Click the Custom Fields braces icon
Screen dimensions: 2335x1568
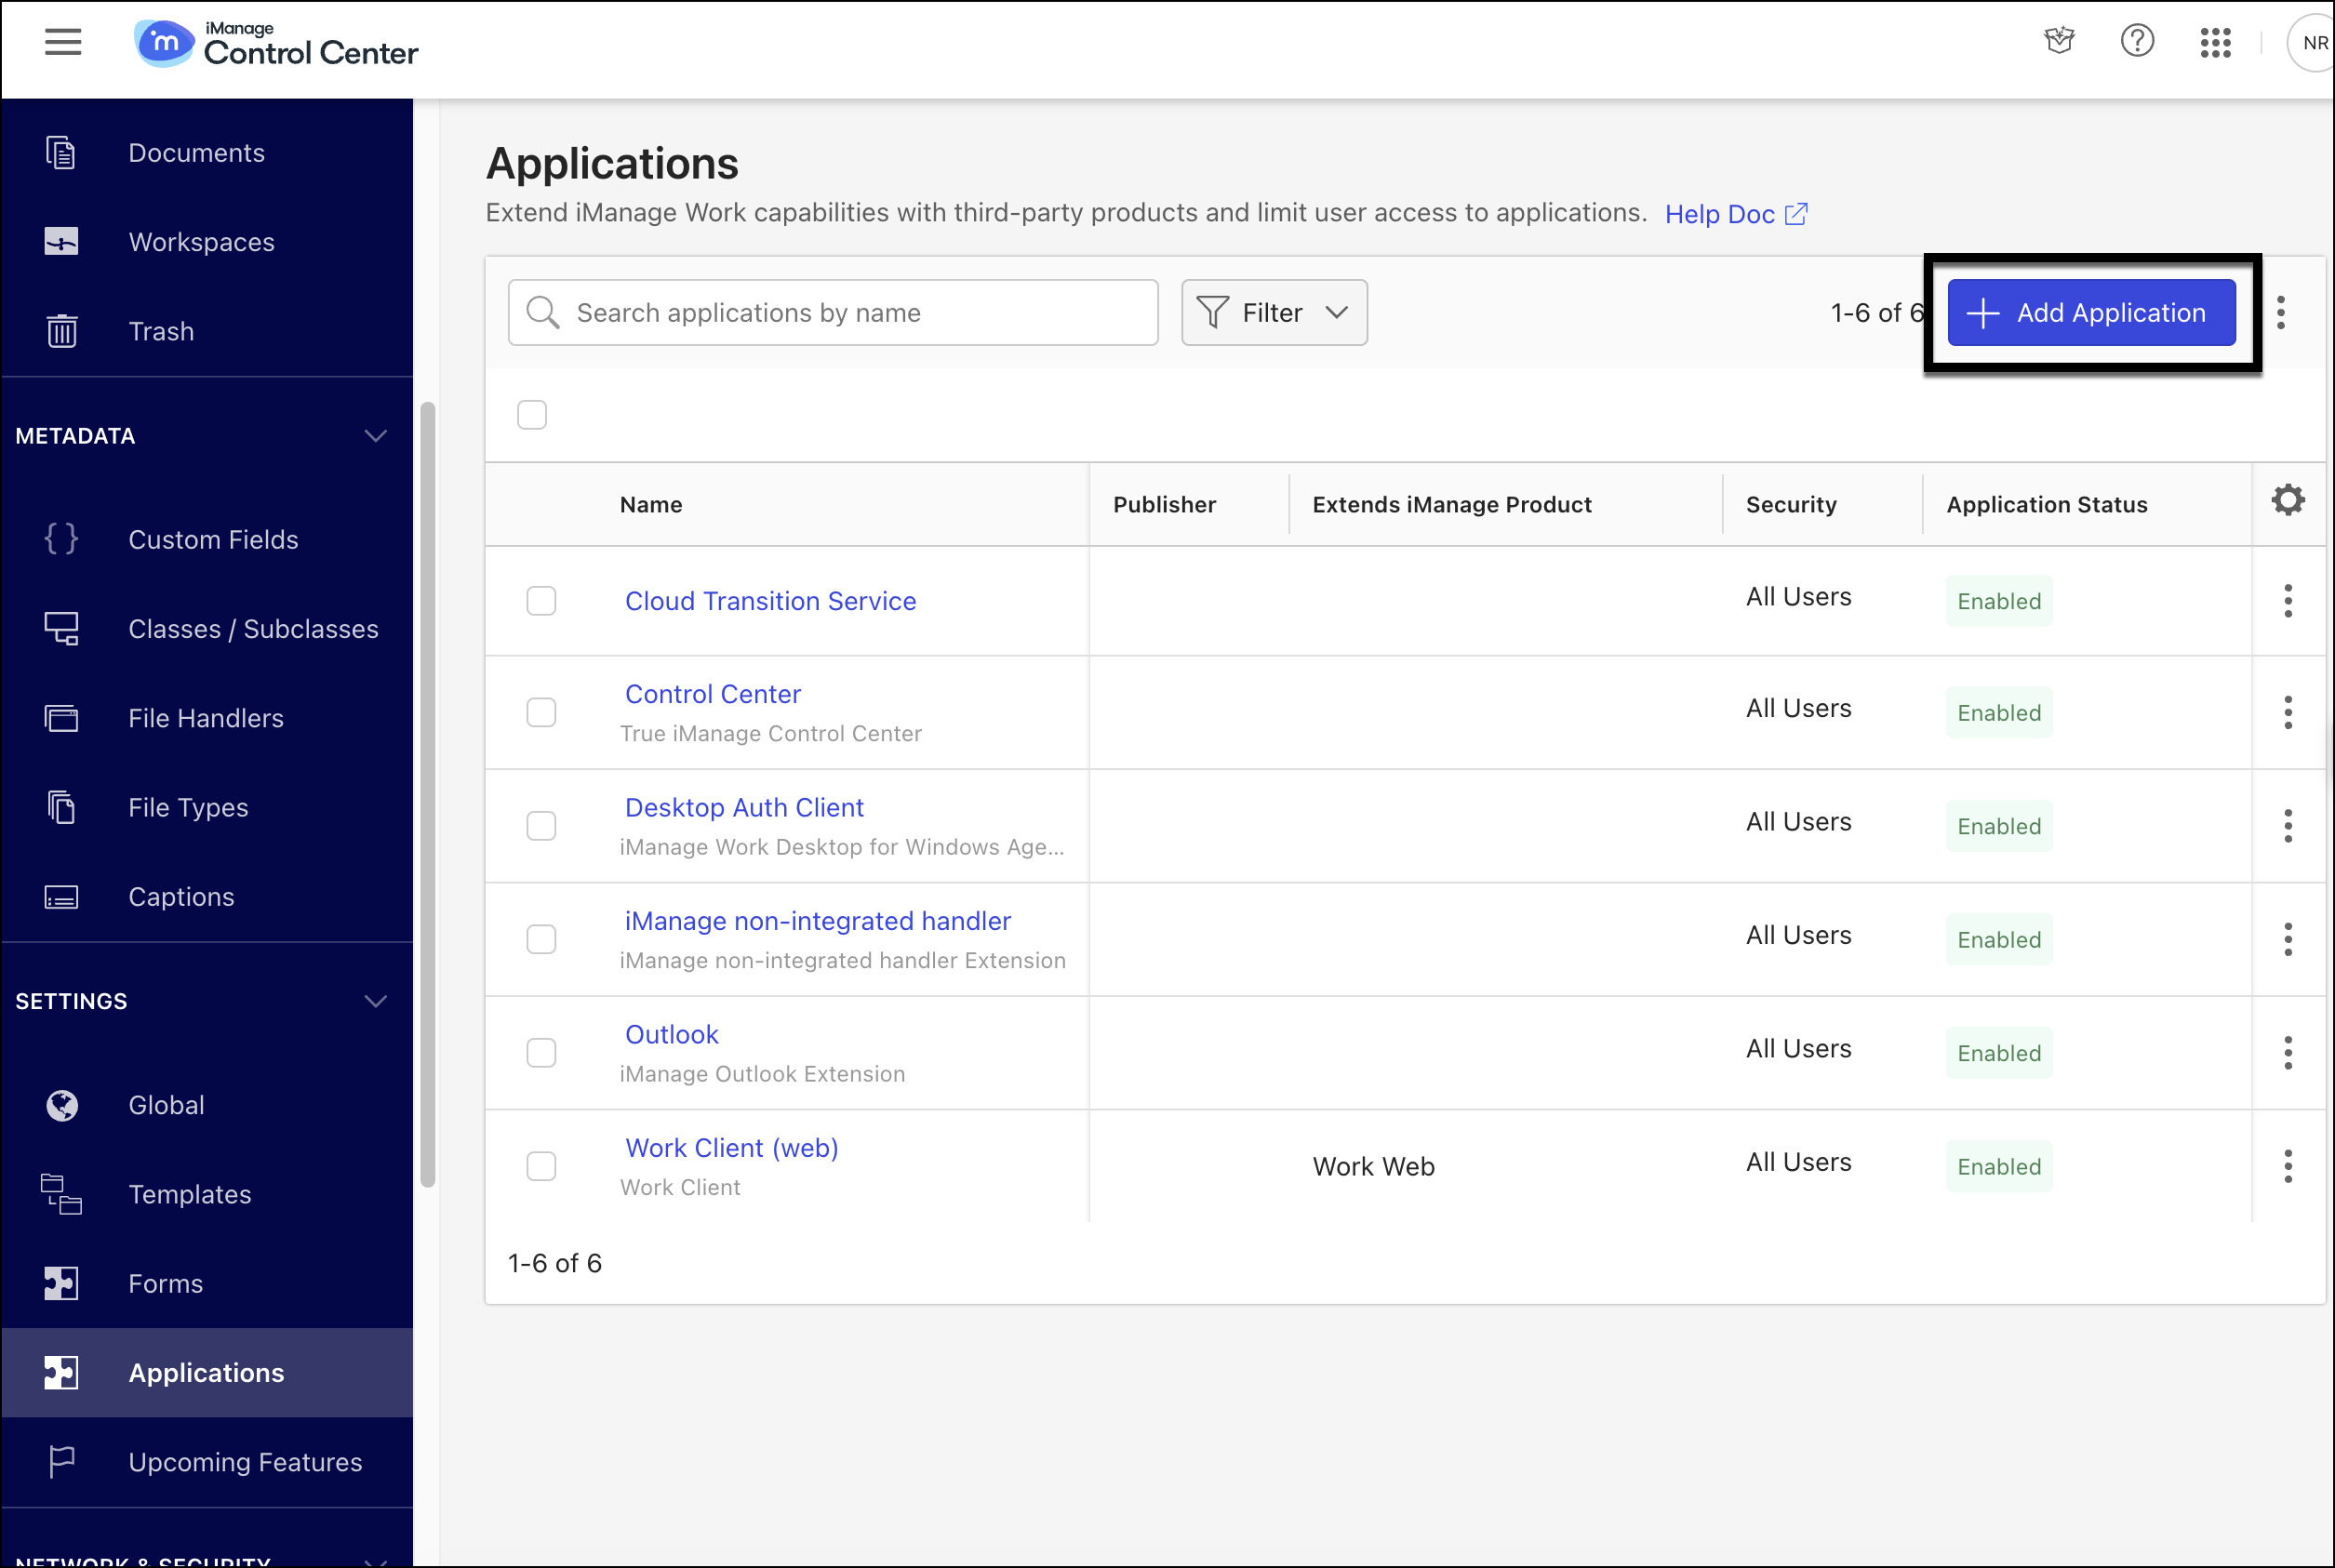tap(61, 539)
